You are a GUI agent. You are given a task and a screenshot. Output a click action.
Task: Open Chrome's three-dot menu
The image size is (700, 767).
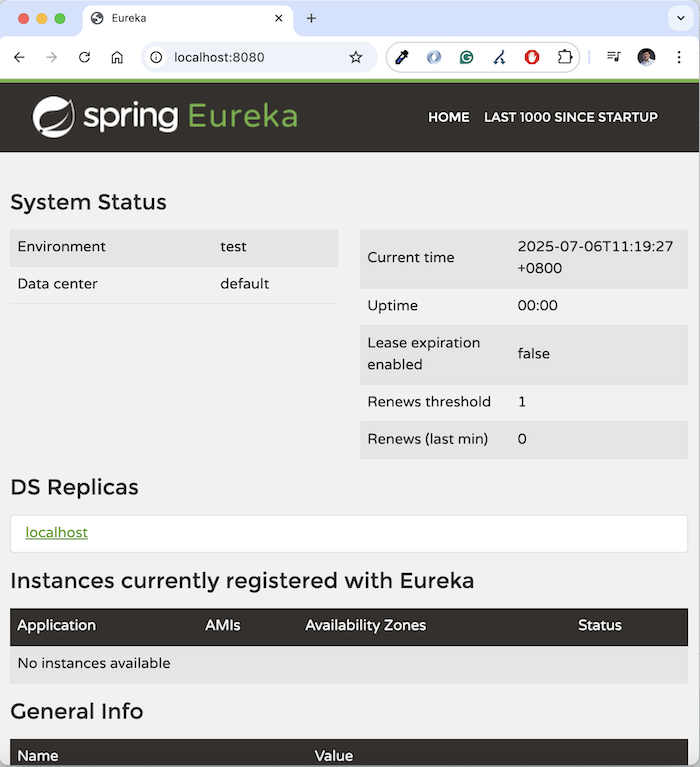[679, 57]
